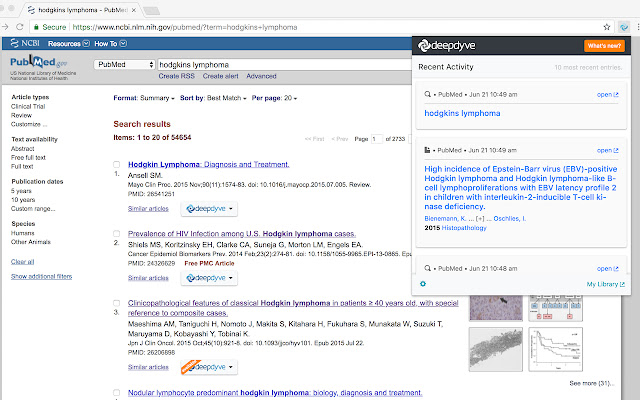Click the Histopathology journal link in popup
Image resolution: width=640 pixels, height=400 pixels.
(464, 228)
